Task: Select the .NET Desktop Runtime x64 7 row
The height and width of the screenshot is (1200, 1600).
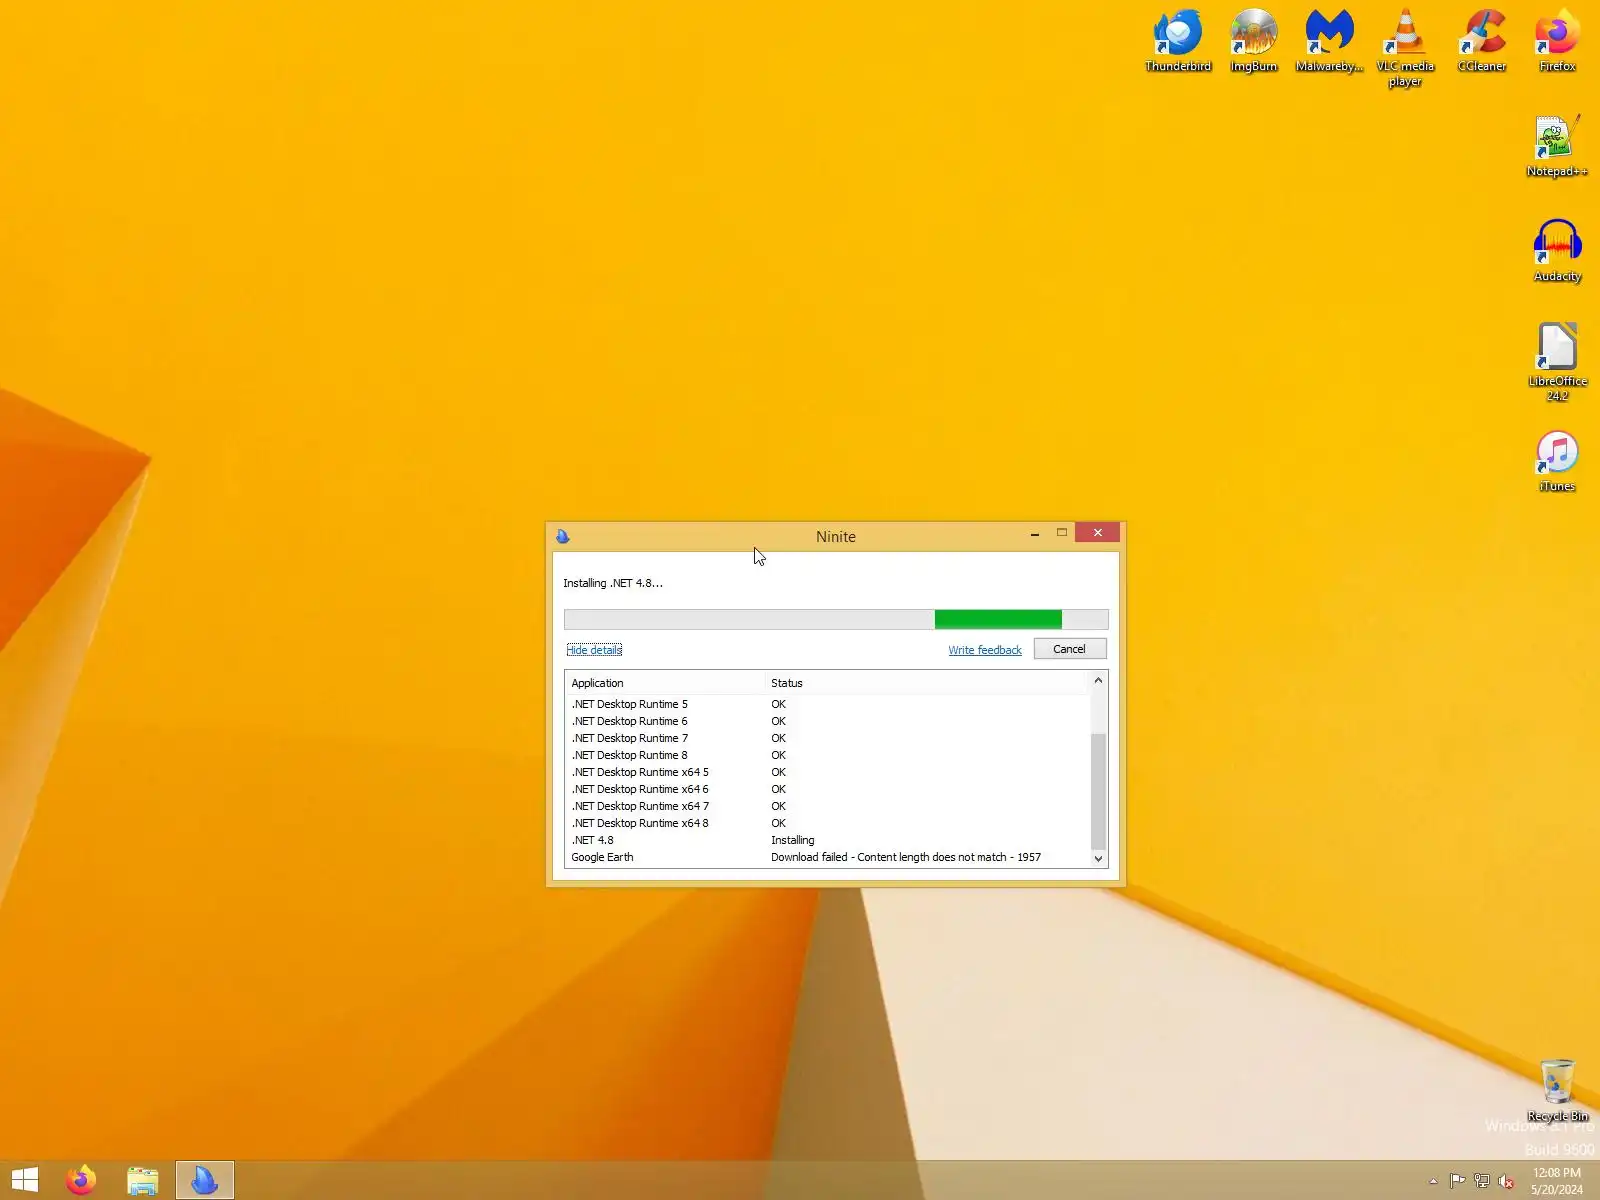Action: [828, 806]
